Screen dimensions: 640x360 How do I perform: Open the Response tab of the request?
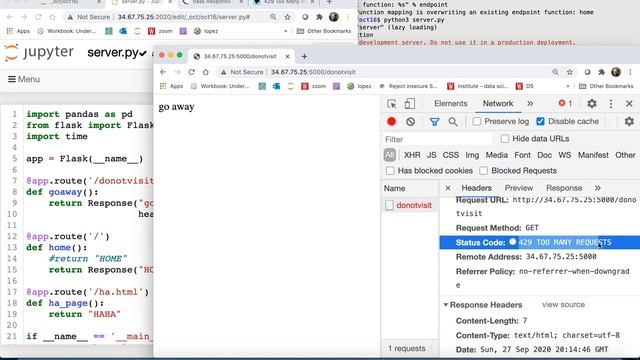point(564,188)
